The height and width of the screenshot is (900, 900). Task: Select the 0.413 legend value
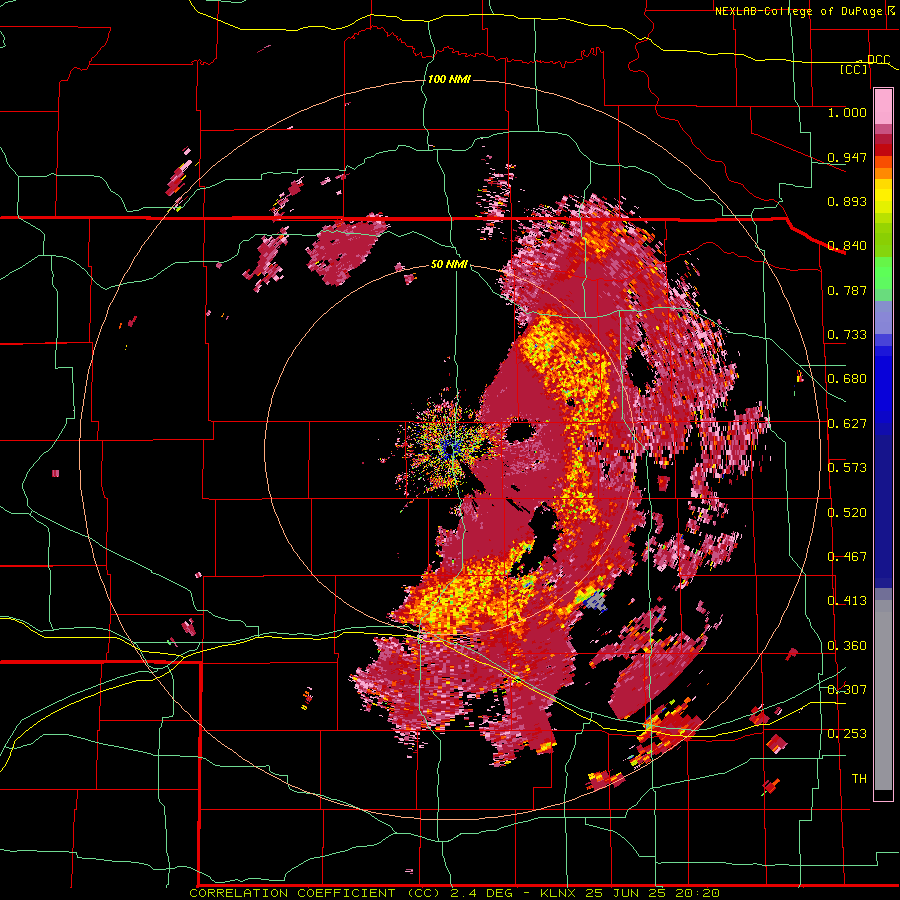click(x=847, y=601)
